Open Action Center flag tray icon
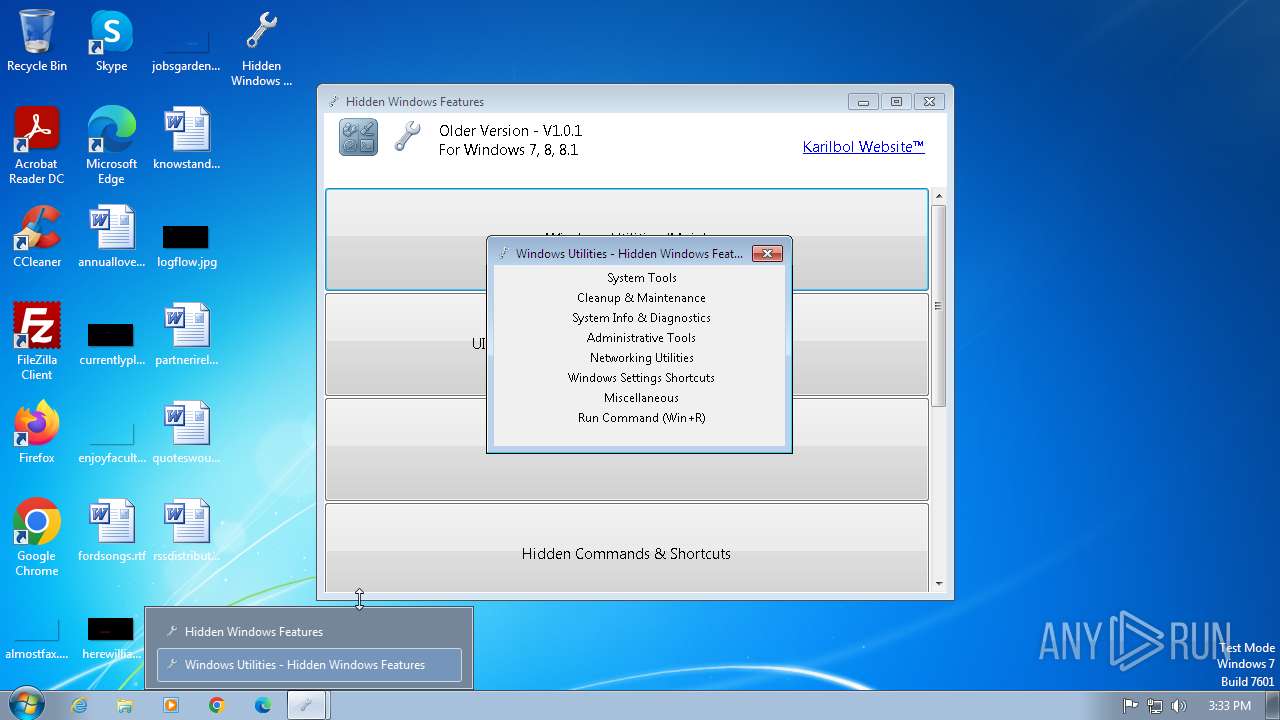This screenshot has height=720, width=1280. 1131,705
